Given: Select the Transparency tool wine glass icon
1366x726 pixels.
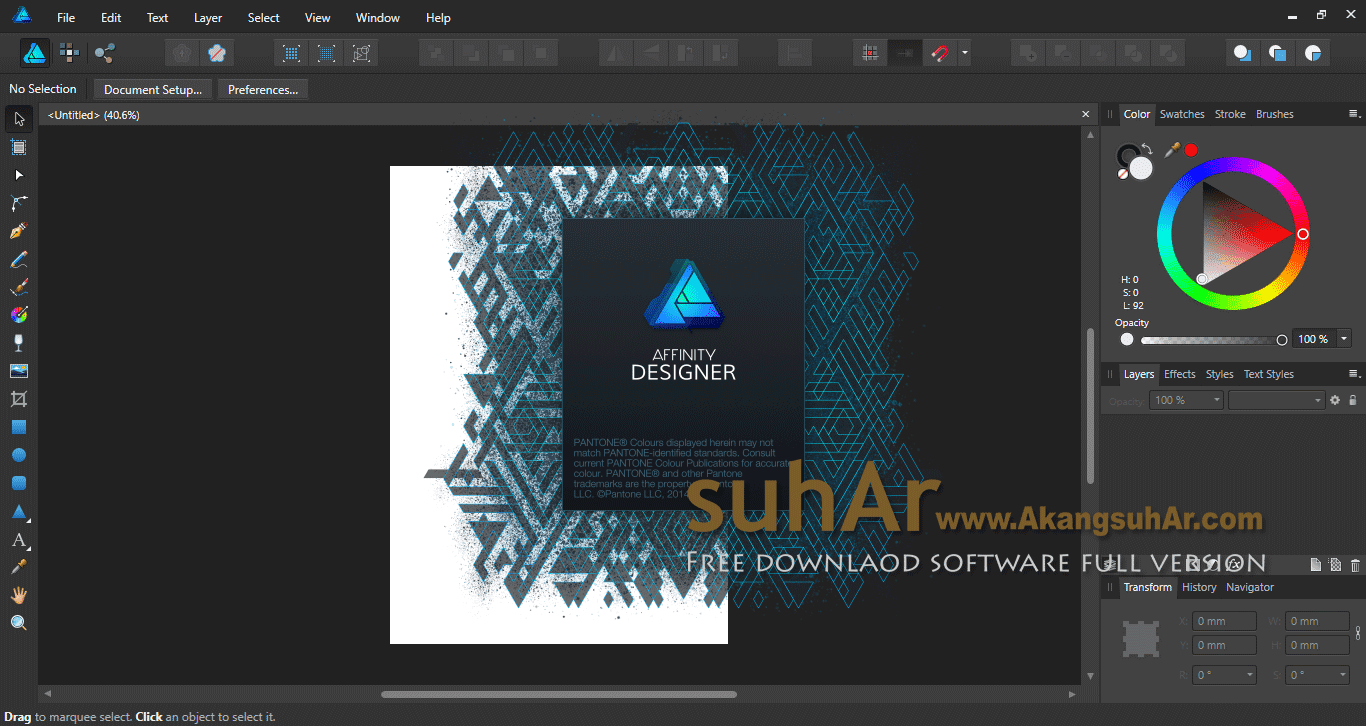Looking at the screenshot, I should point(19,343).
